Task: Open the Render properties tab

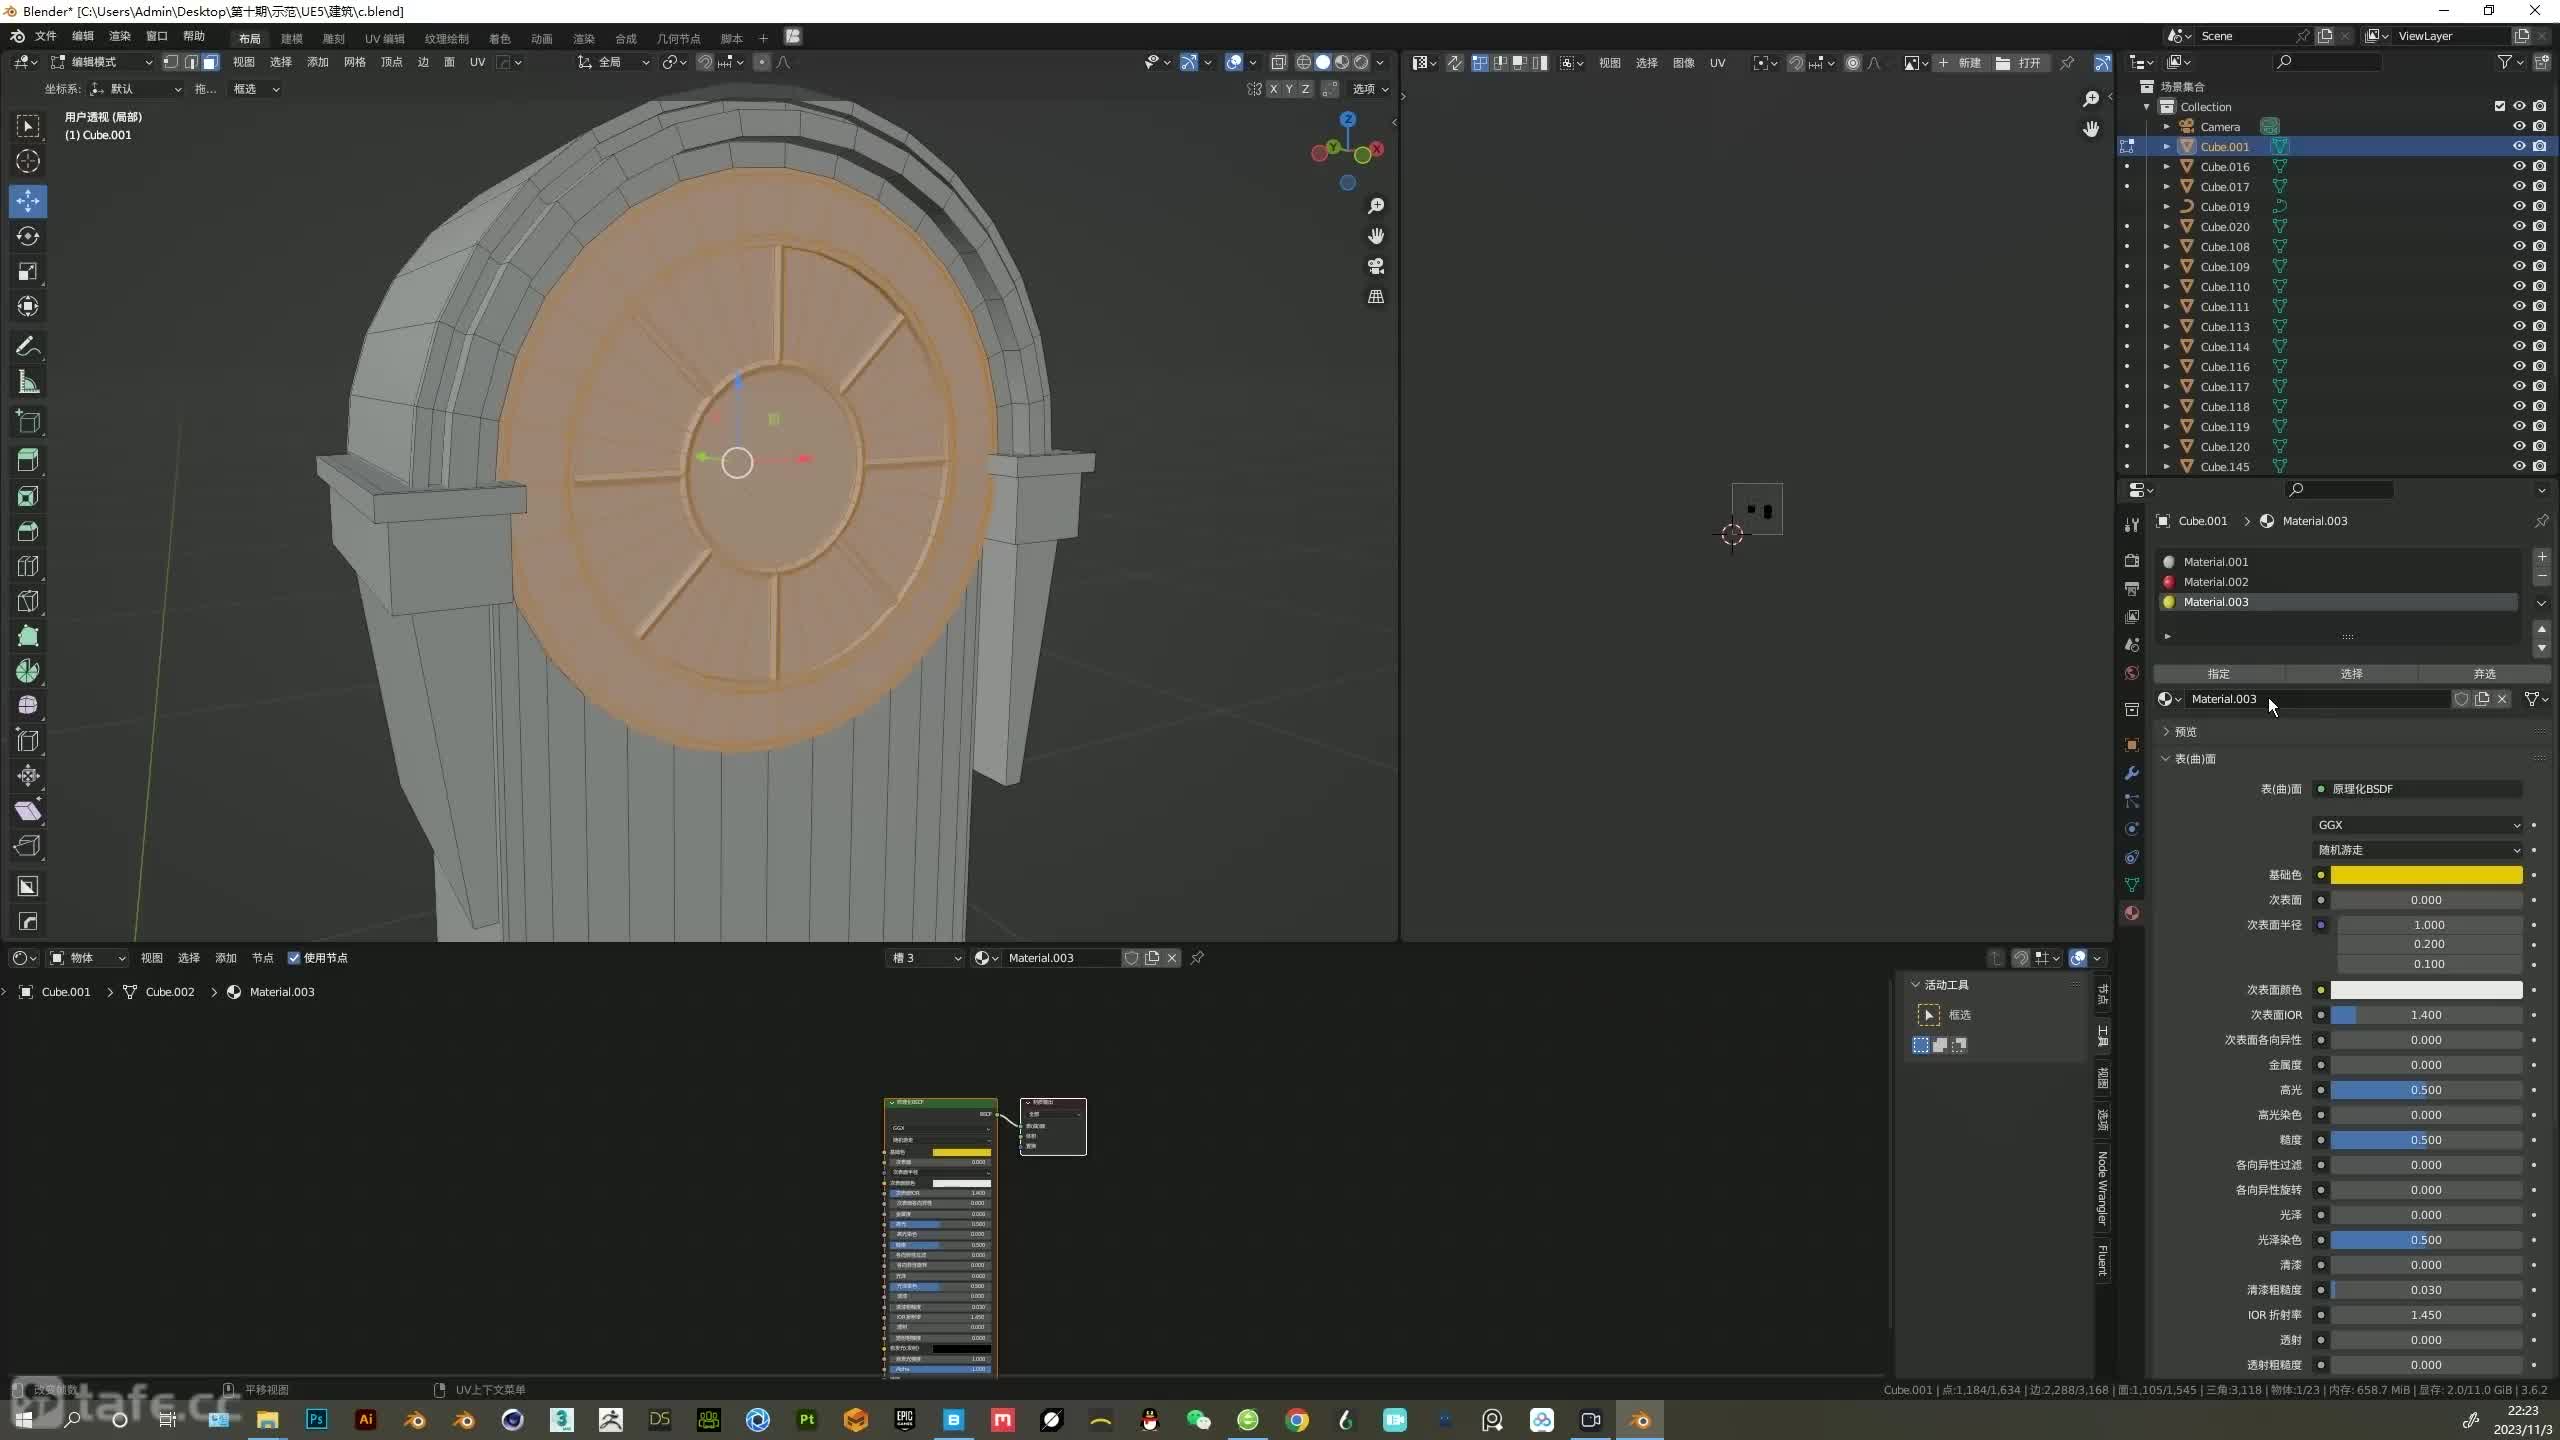Action: (2132, 561)
